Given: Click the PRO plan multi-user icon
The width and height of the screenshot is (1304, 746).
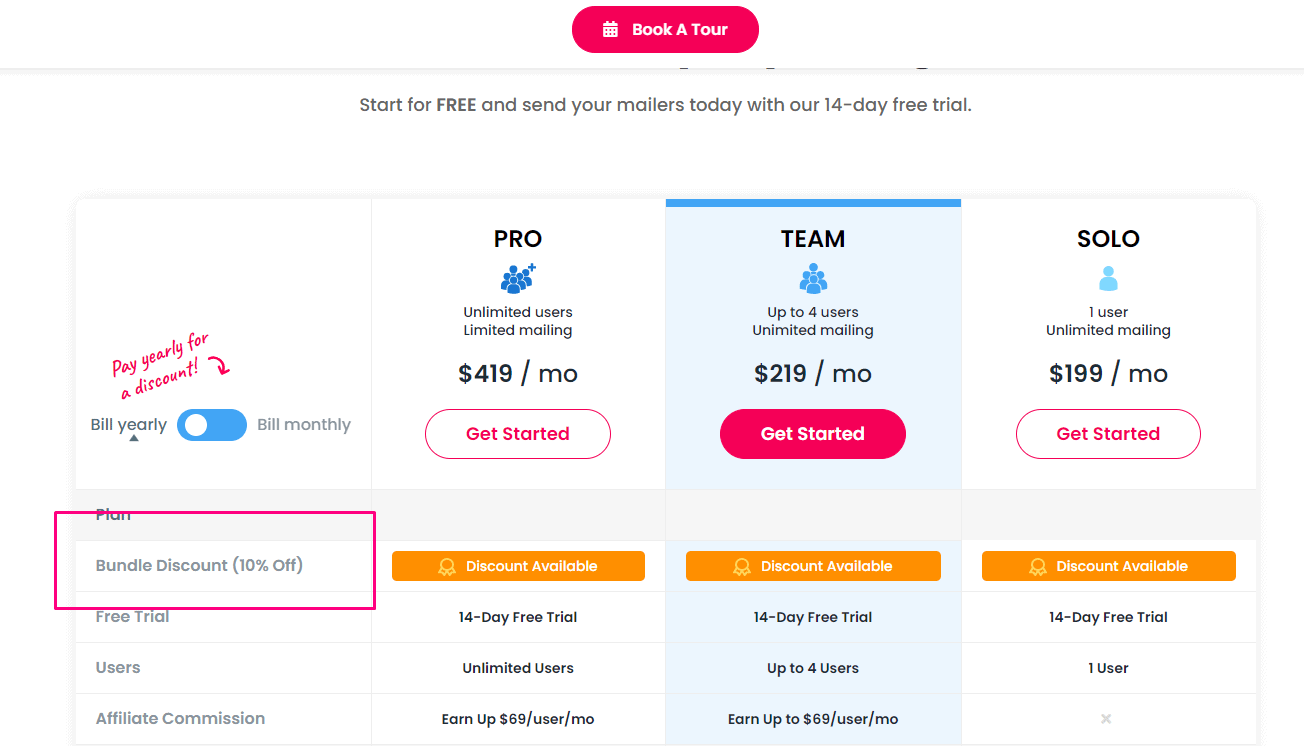Looking at the screenshot, I should [518, 278].
